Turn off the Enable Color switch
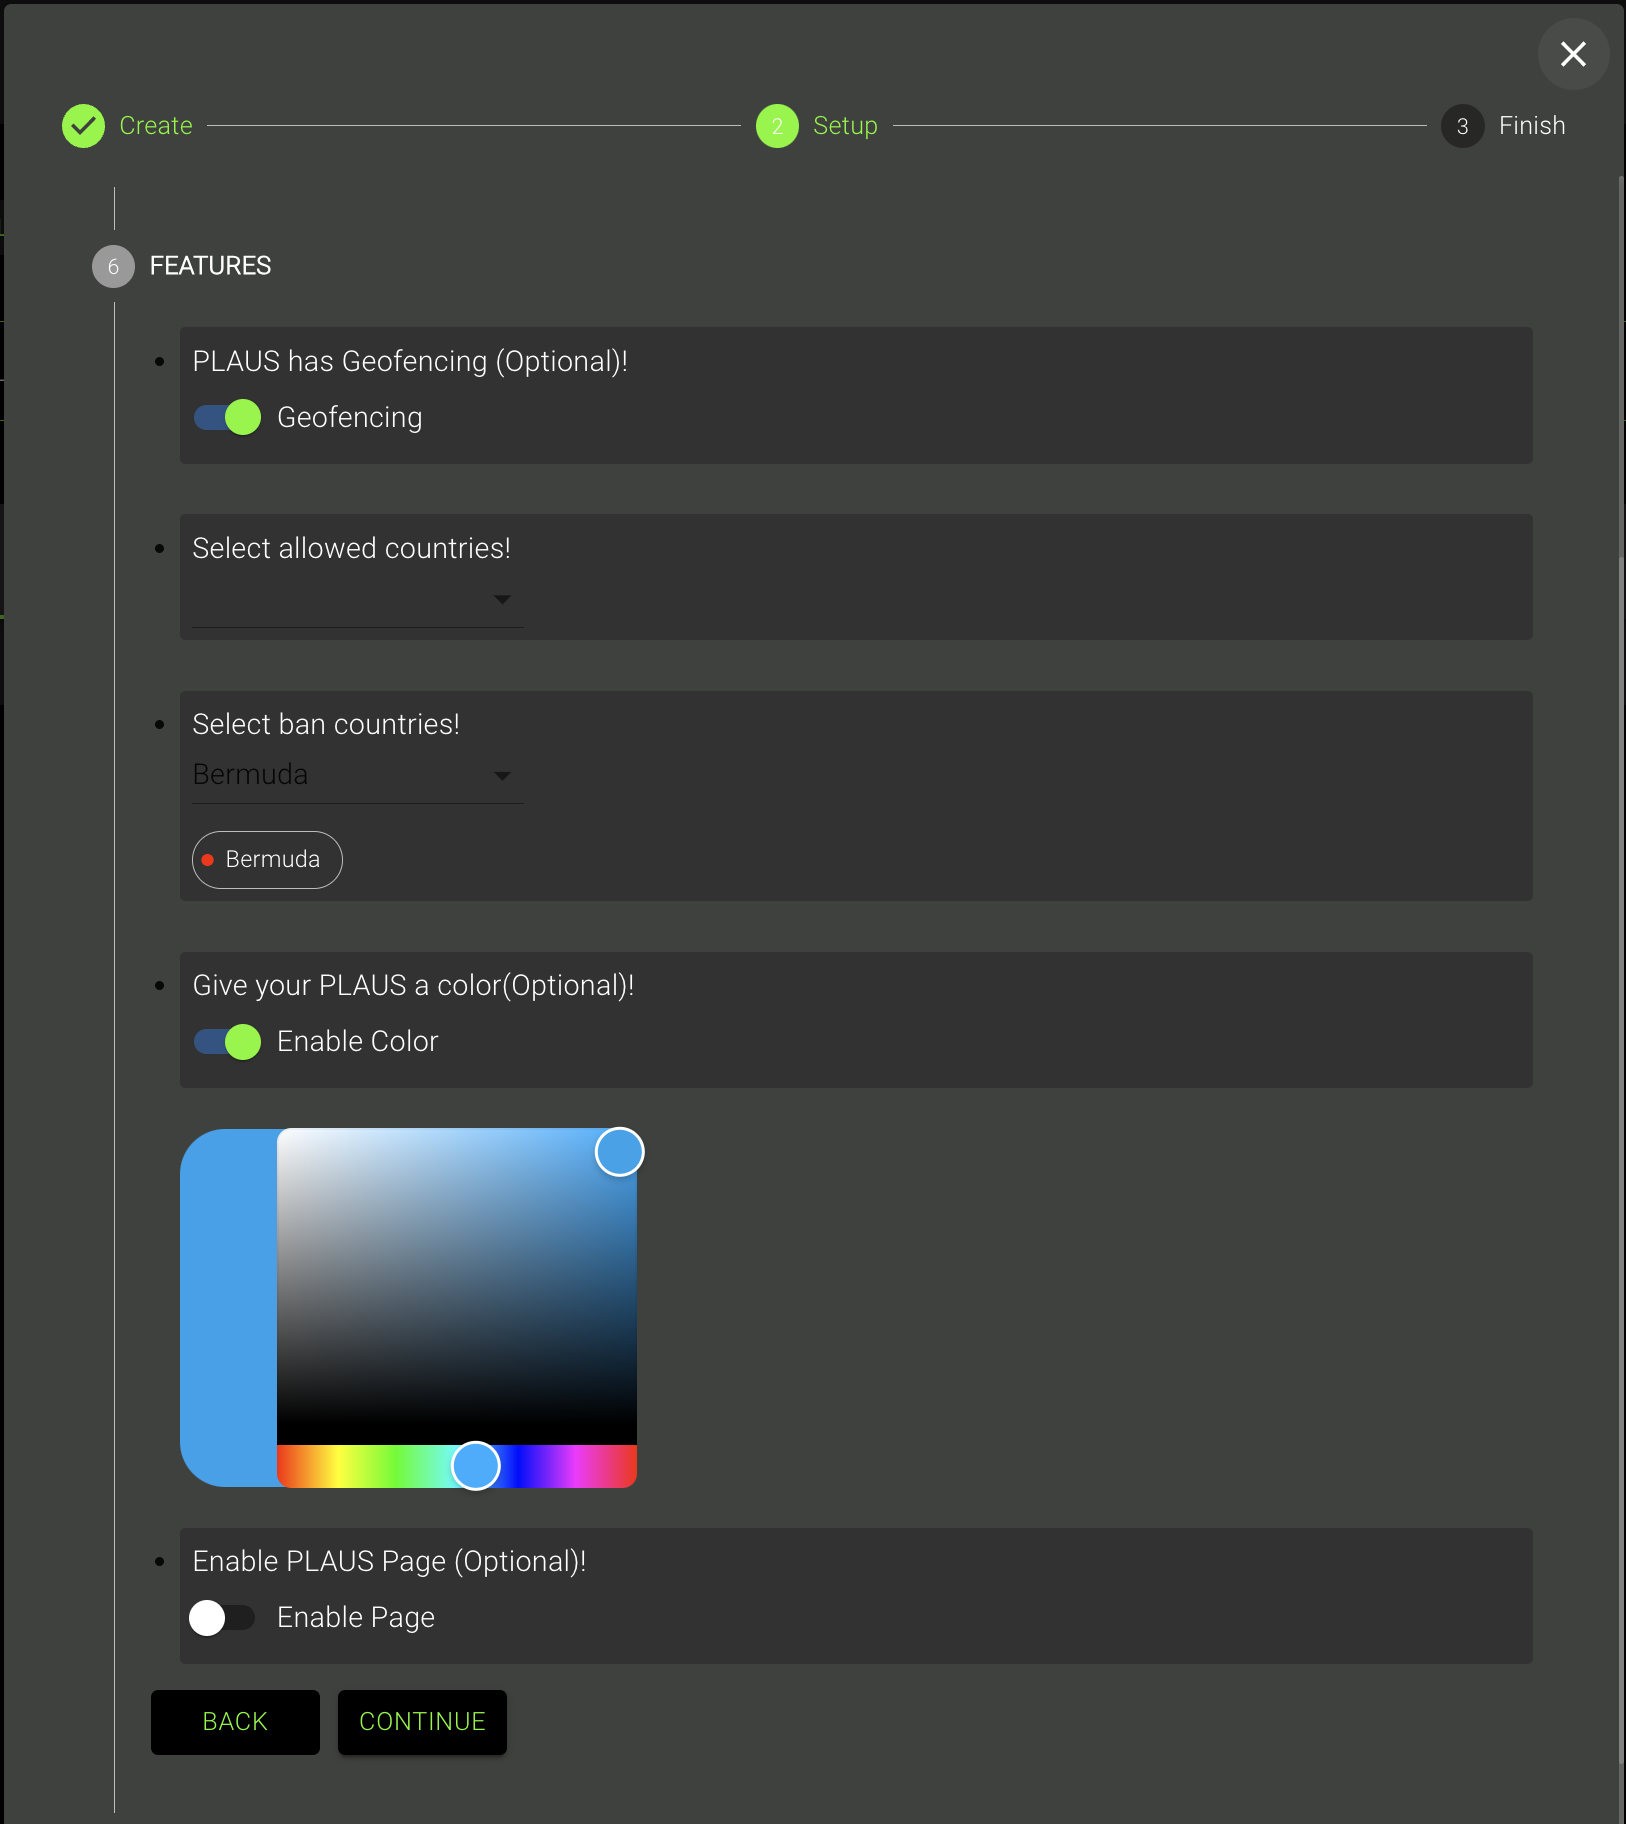 point(228,1041)
